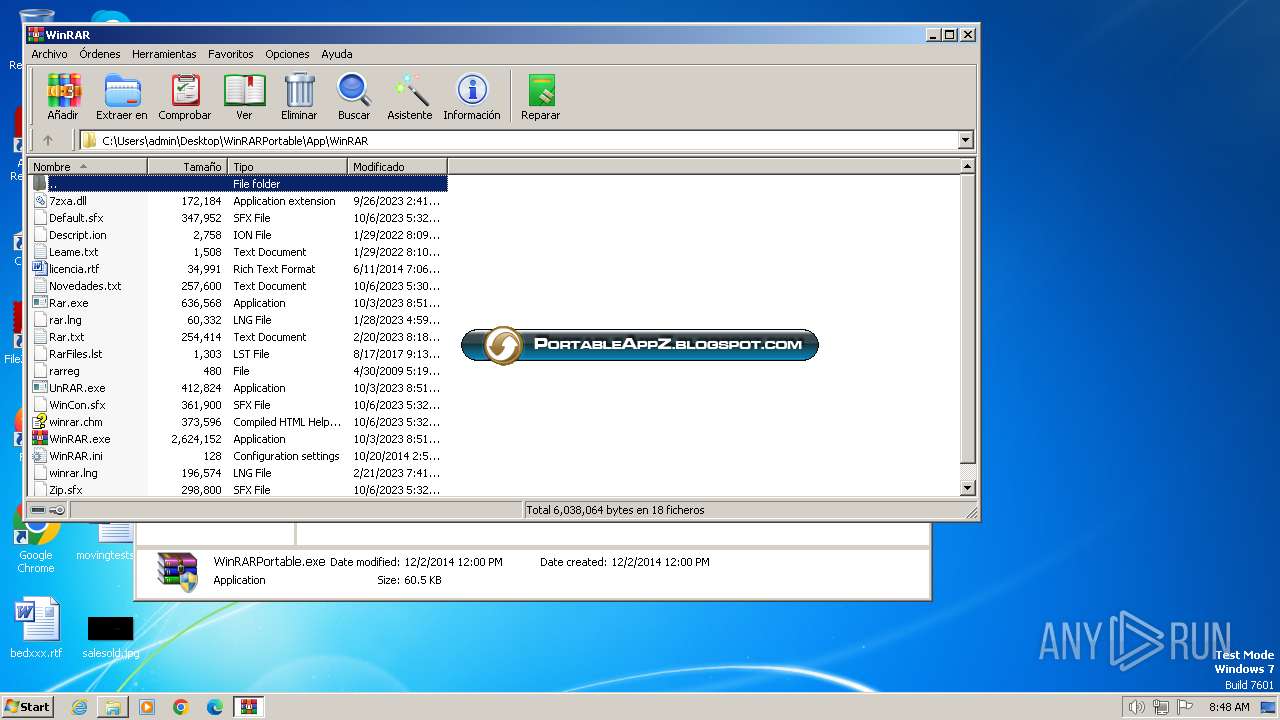
Task: Open Internet Explorer from taskbar
Action: click(x=79, y=707)
